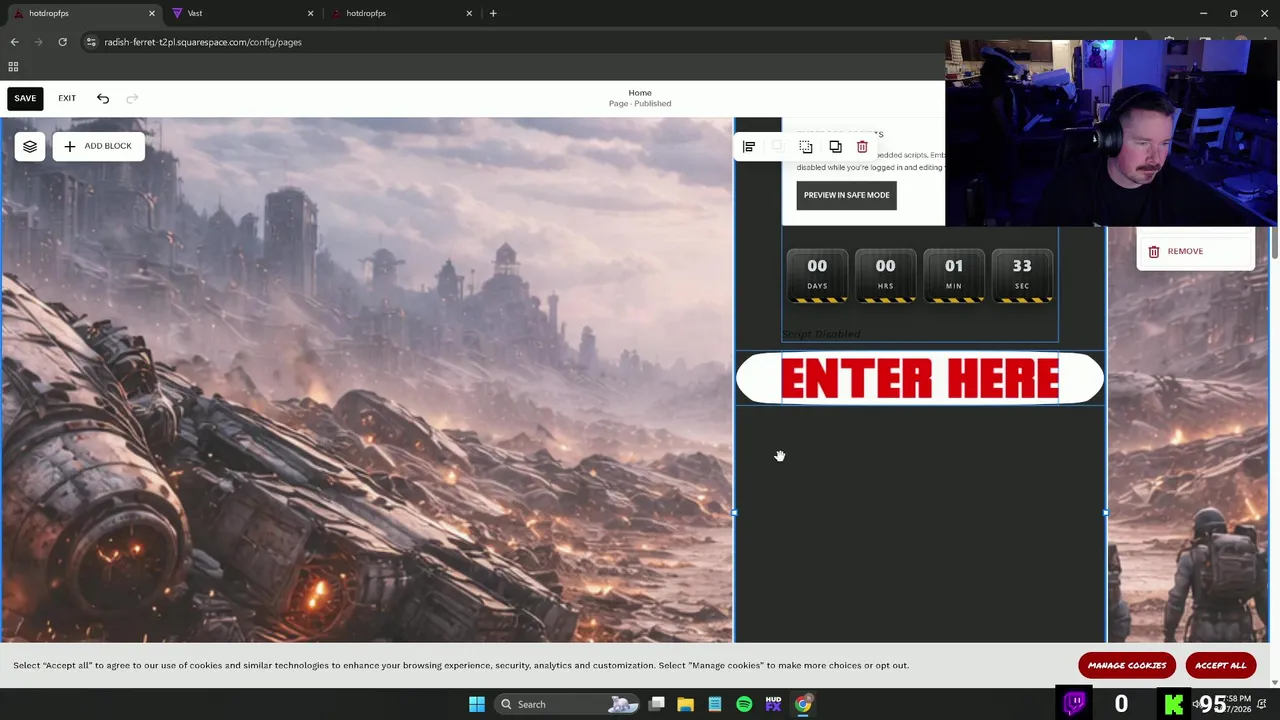Viewport: 1280px width, 720px height.
Task: Close the Vast tab
Action: click(310, 13)
